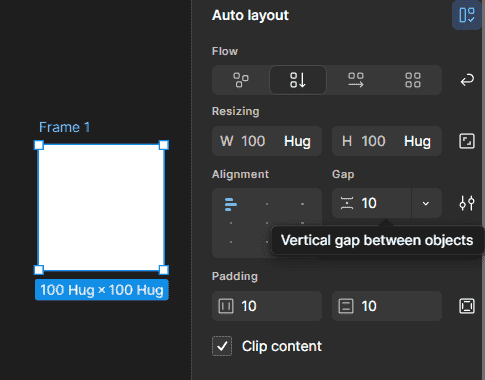Set alignment to top center dot
Screen dimensions: 485x380
[x=267, y=204]
